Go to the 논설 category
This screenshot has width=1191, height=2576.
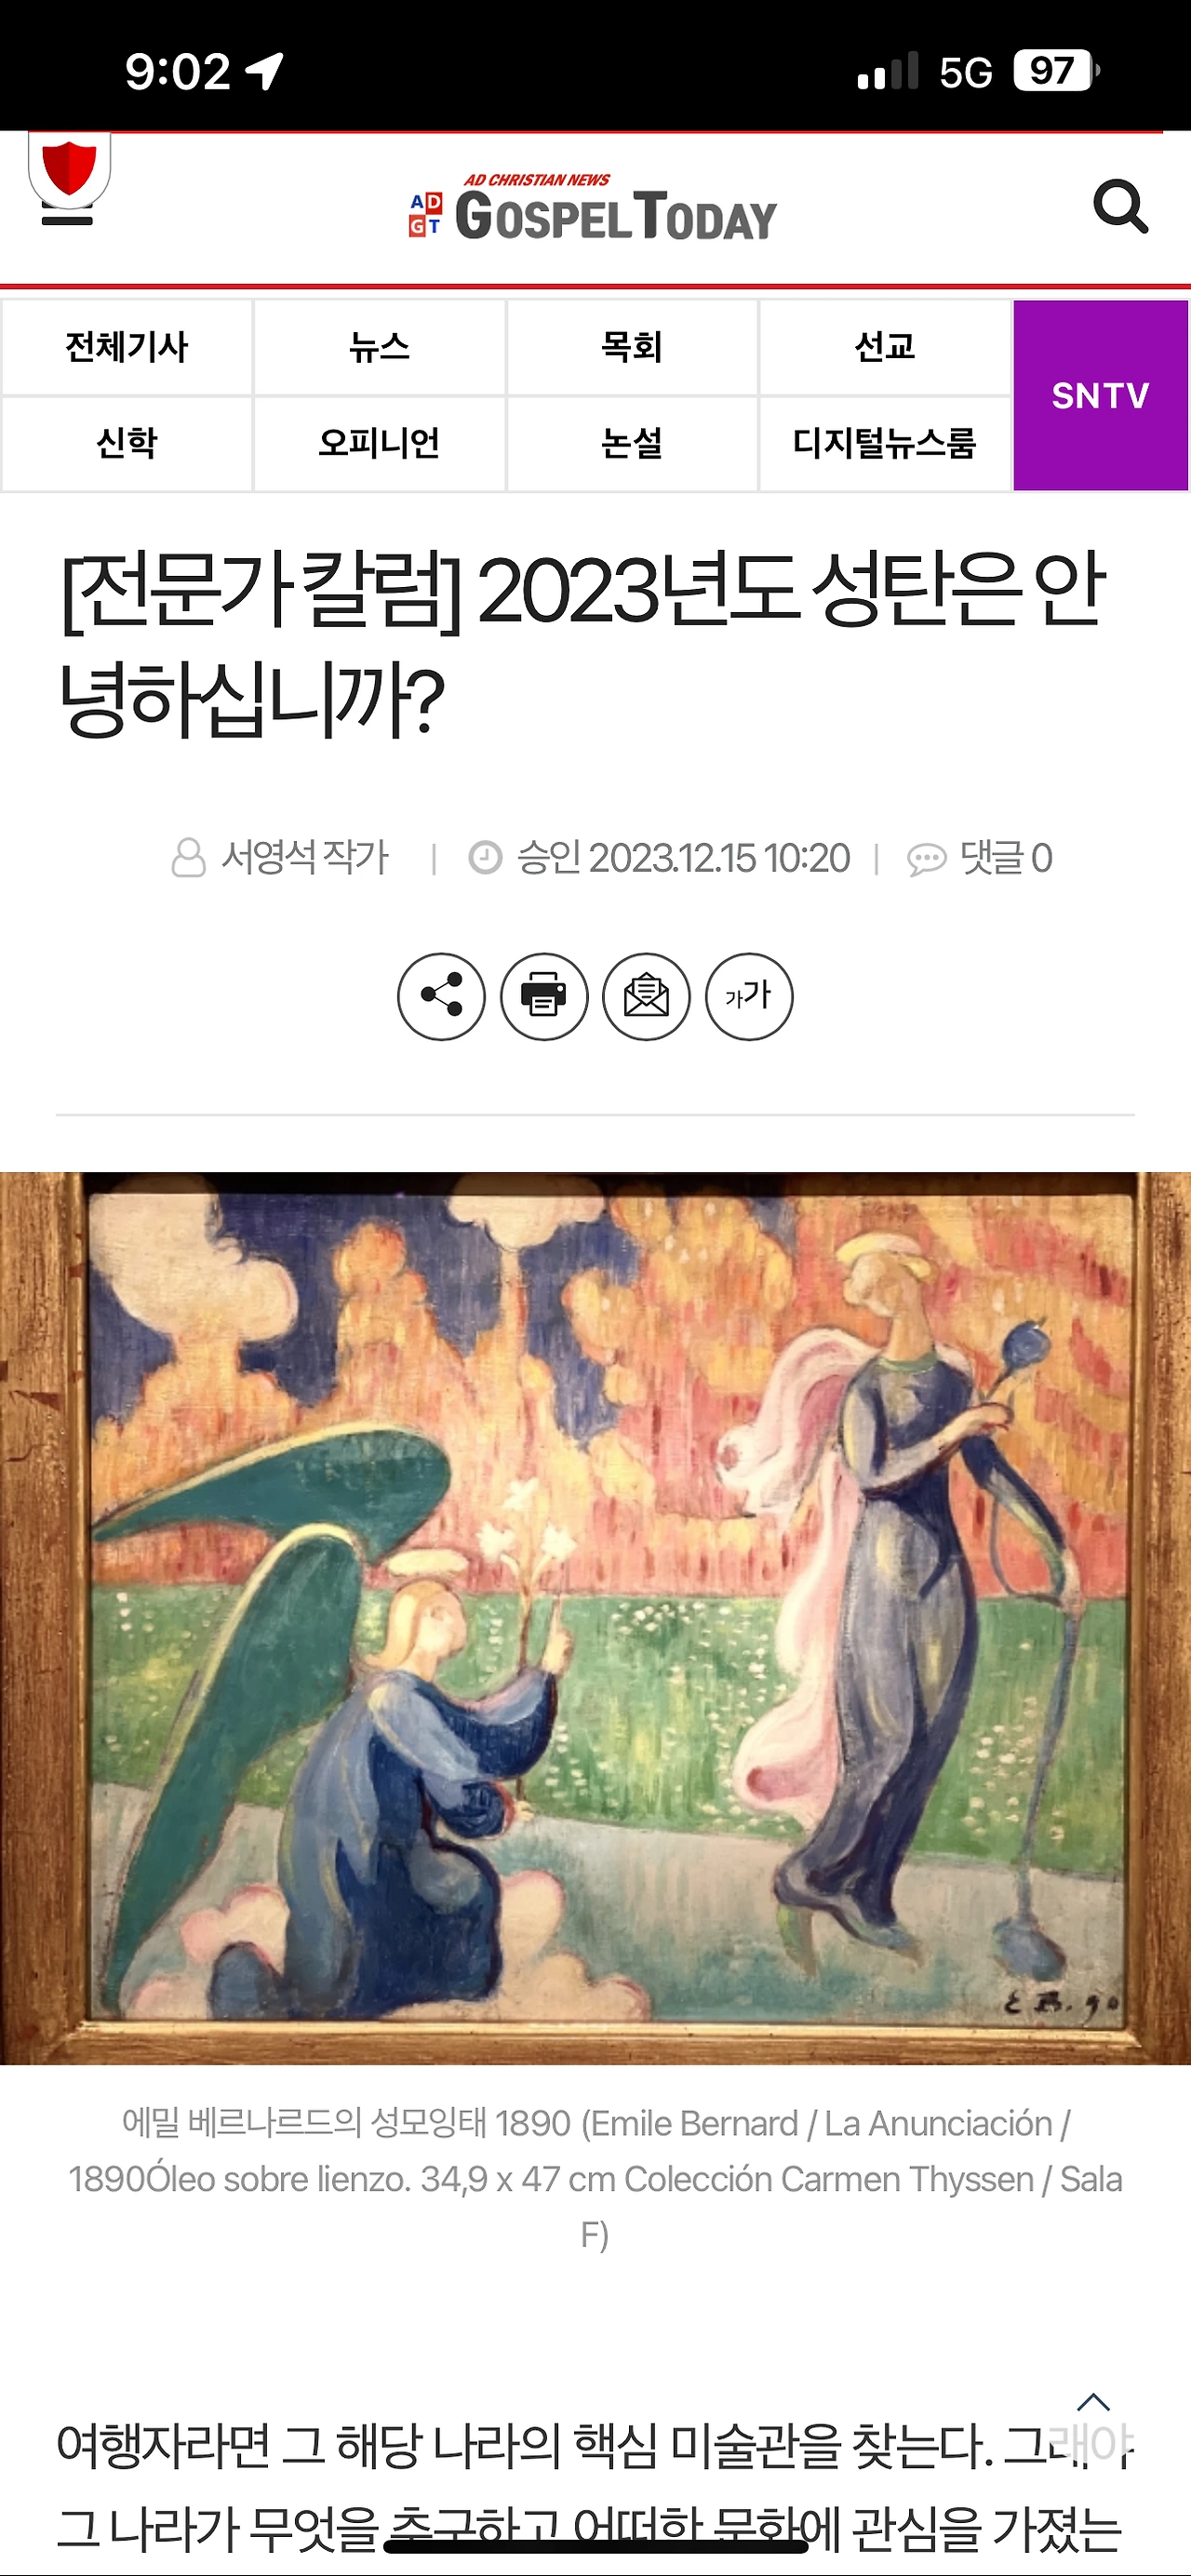pyautogui.click(x=632, y=443)
